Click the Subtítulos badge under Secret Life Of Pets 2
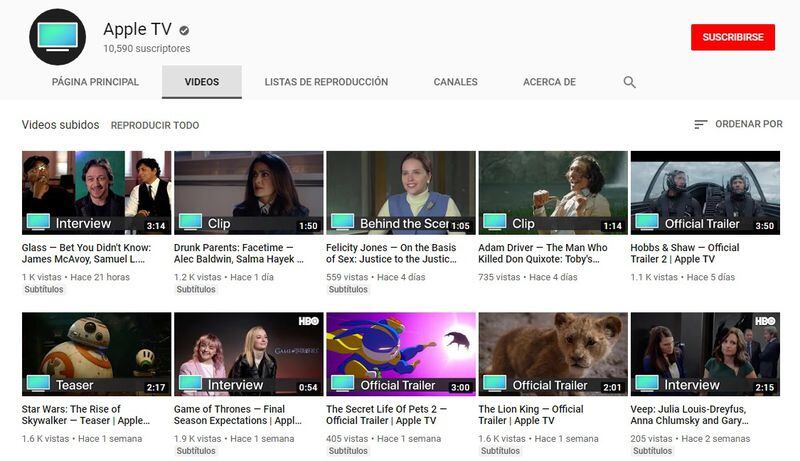The image size is (800, 461). click(x=348, y=451)
